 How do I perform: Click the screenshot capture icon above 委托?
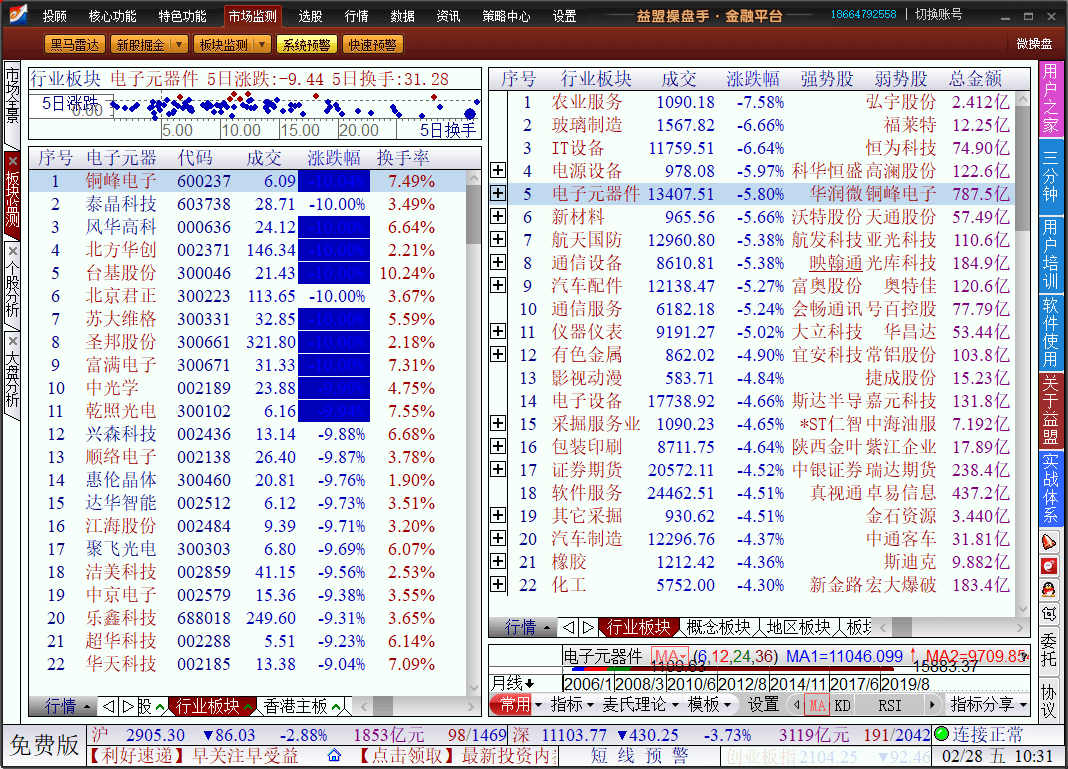[1049, 613]
